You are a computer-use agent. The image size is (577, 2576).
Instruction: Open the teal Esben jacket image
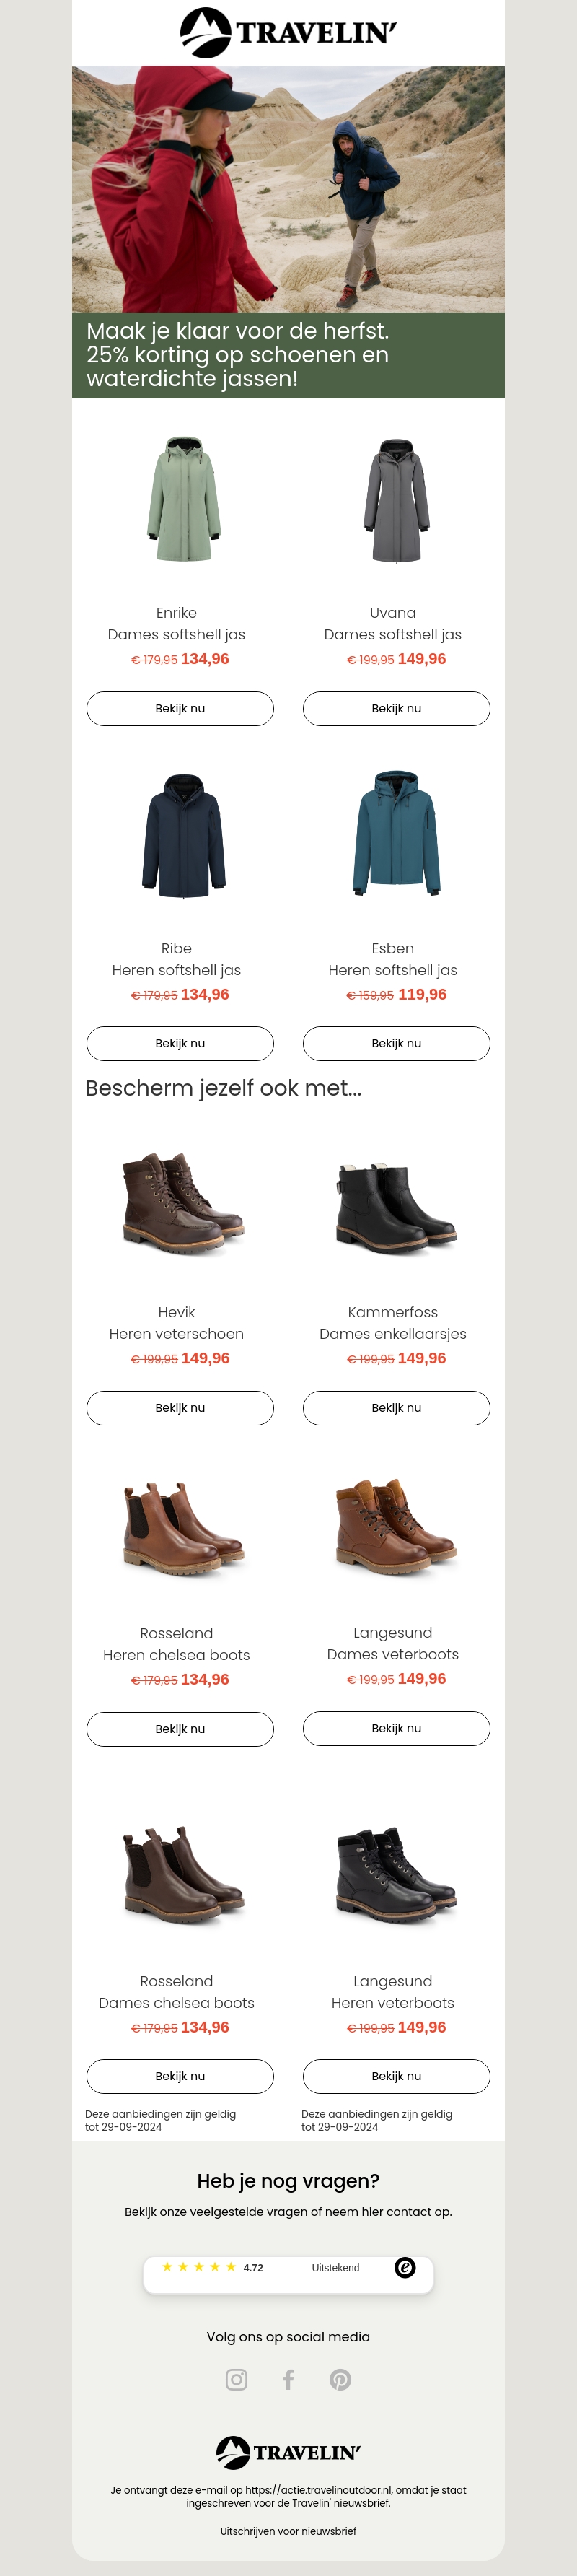396,833
